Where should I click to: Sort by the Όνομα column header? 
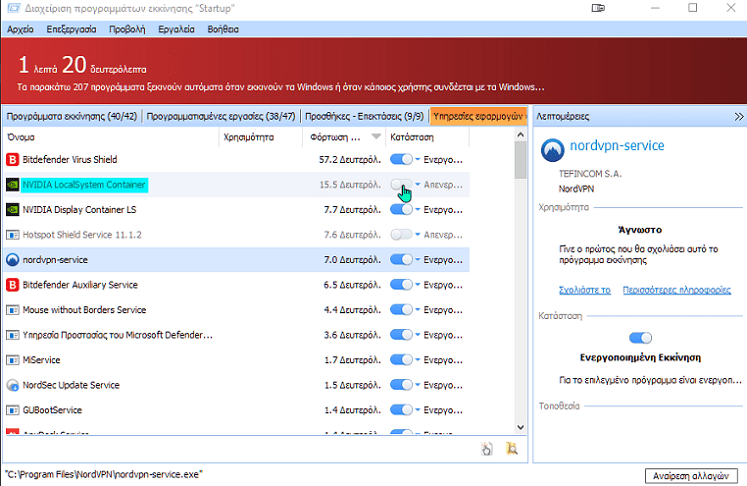pos(111,137)
